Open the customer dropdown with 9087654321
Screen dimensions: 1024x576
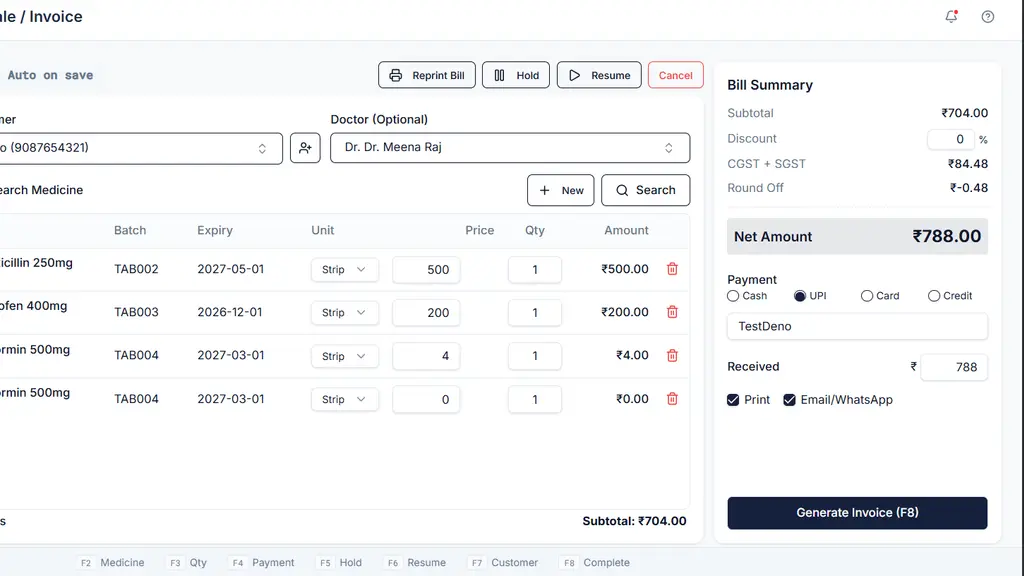pyautogui.click(x=140, y=148)
